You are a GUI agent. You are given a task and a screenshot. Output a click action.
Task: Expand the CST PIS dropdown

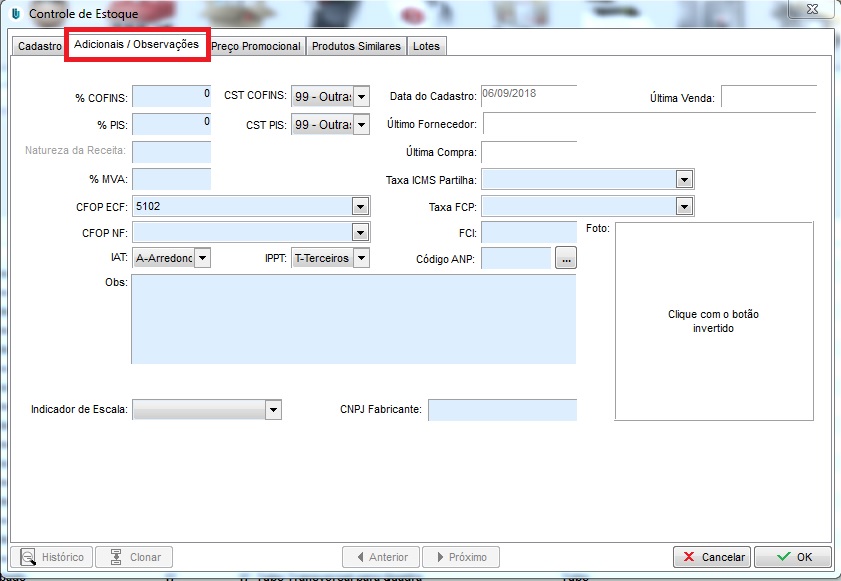point(361,125)
